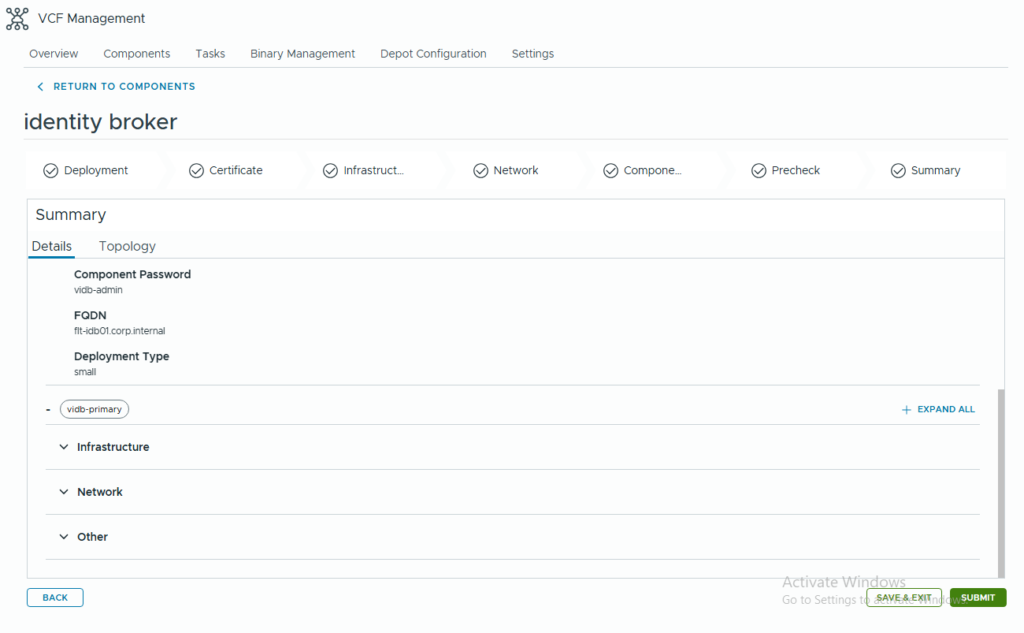
Task: Expand the Infrastructure section
Action: point(64,447)
